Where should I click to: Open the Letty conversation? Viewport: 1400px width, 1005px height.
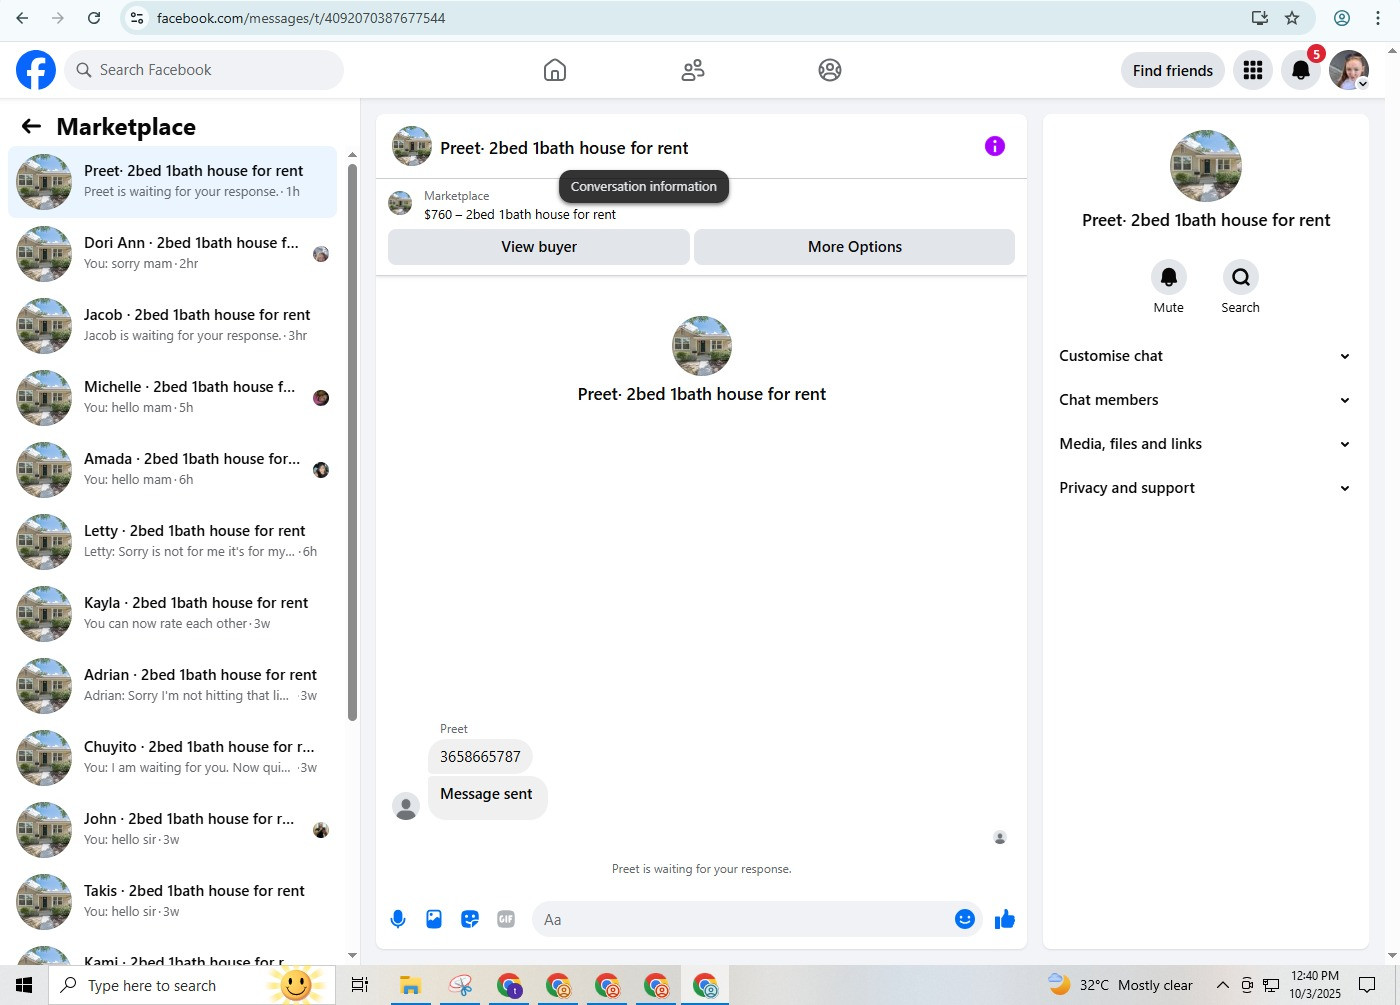(172, 541)
